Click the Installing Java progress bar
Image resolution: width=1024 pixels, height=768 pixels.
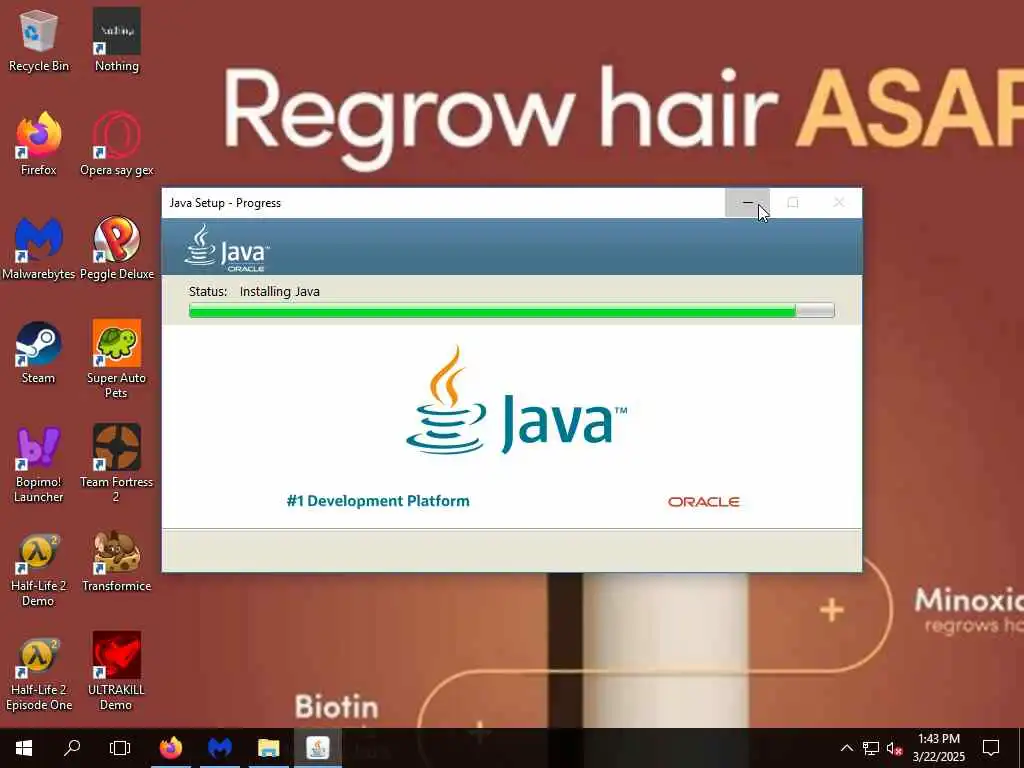[x=511, y=311]
